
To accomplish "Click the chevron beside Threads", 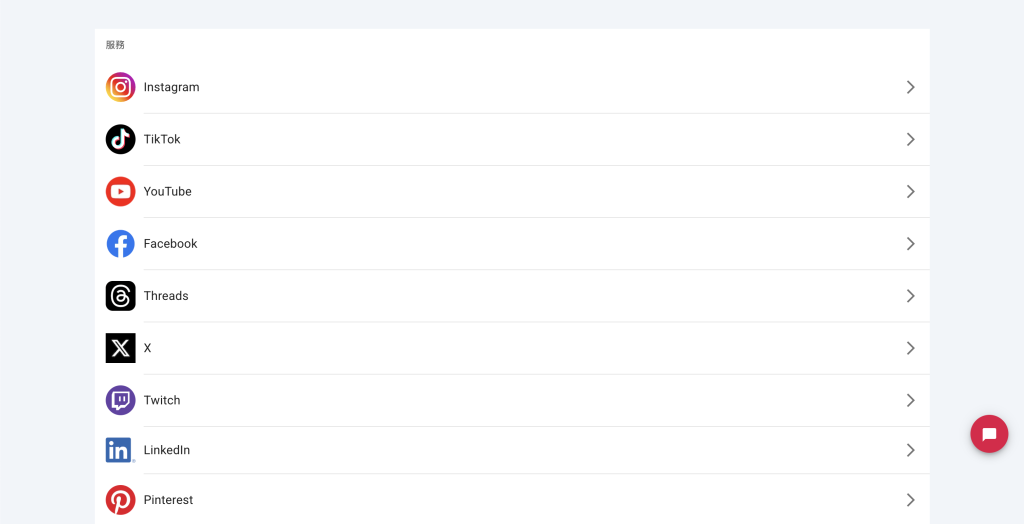I will pos(910,296).
